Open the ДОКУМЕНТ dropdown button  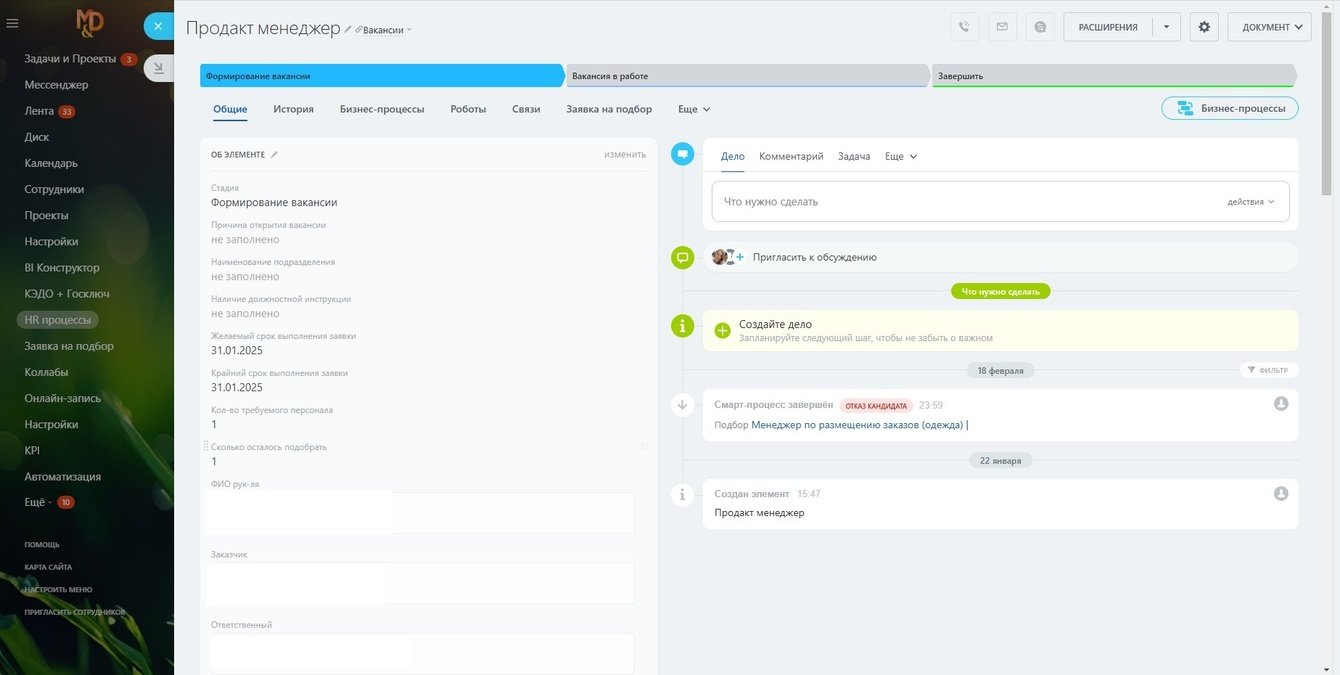pos(1270,27)
